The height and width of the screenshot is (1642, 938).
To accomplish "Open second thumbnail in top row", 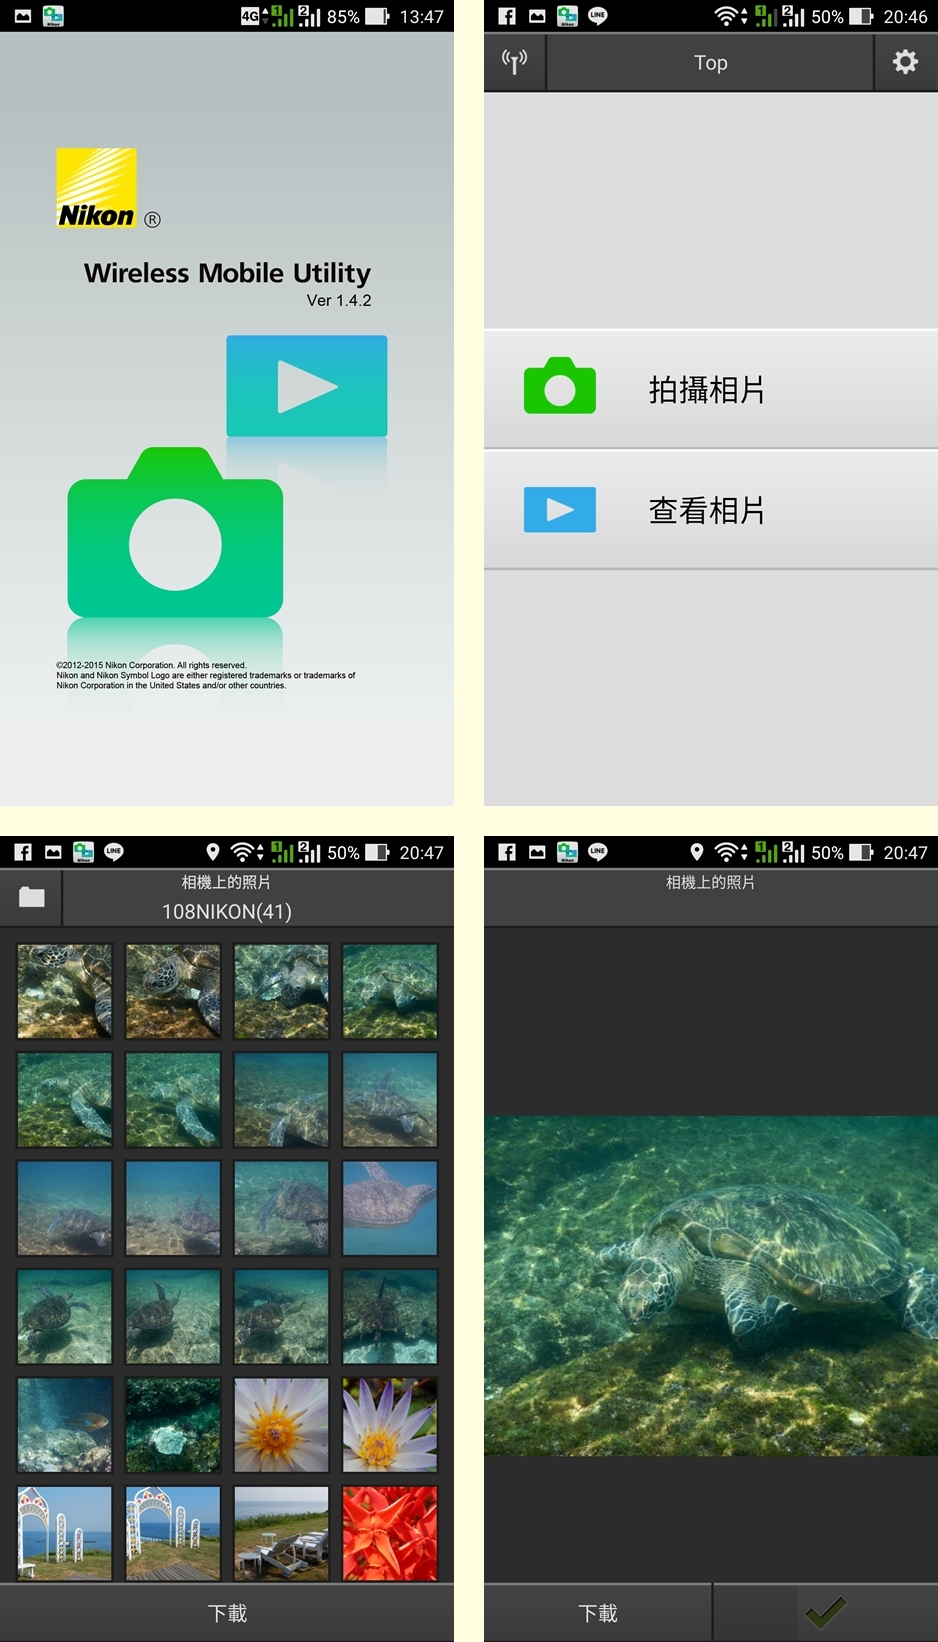I will (173, 991).
